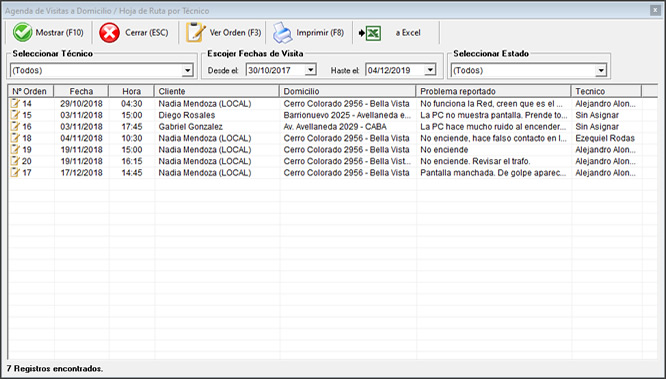Image resolution: width=666 pixels, height=380 pixels.
Task: Sort by Hora column header
Action: coord(132,91)
